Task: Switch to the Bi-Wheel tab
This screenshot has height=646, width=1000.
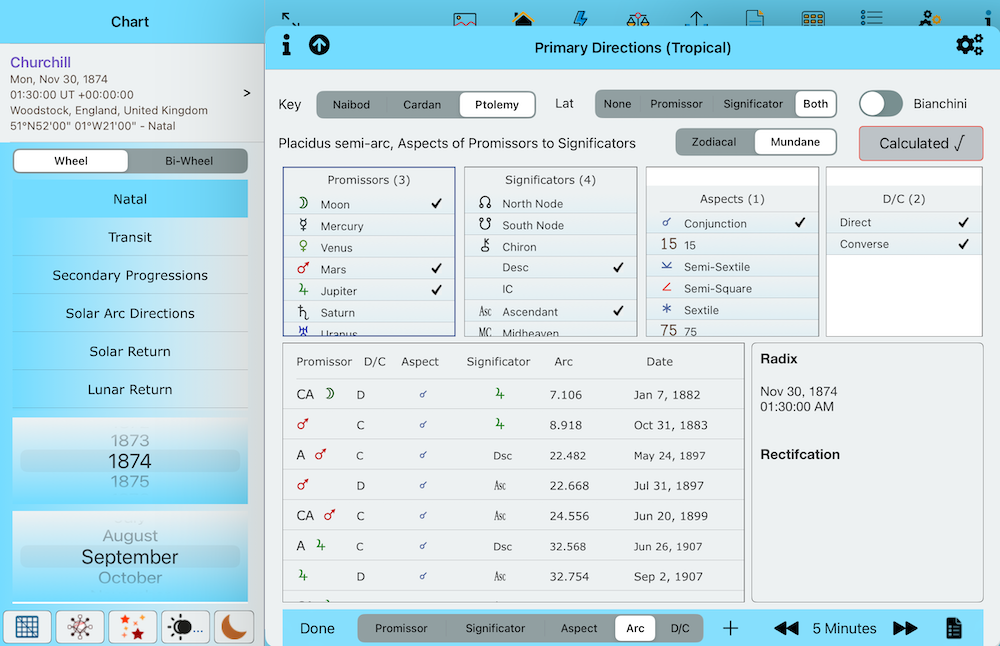Action: point(187,161)
